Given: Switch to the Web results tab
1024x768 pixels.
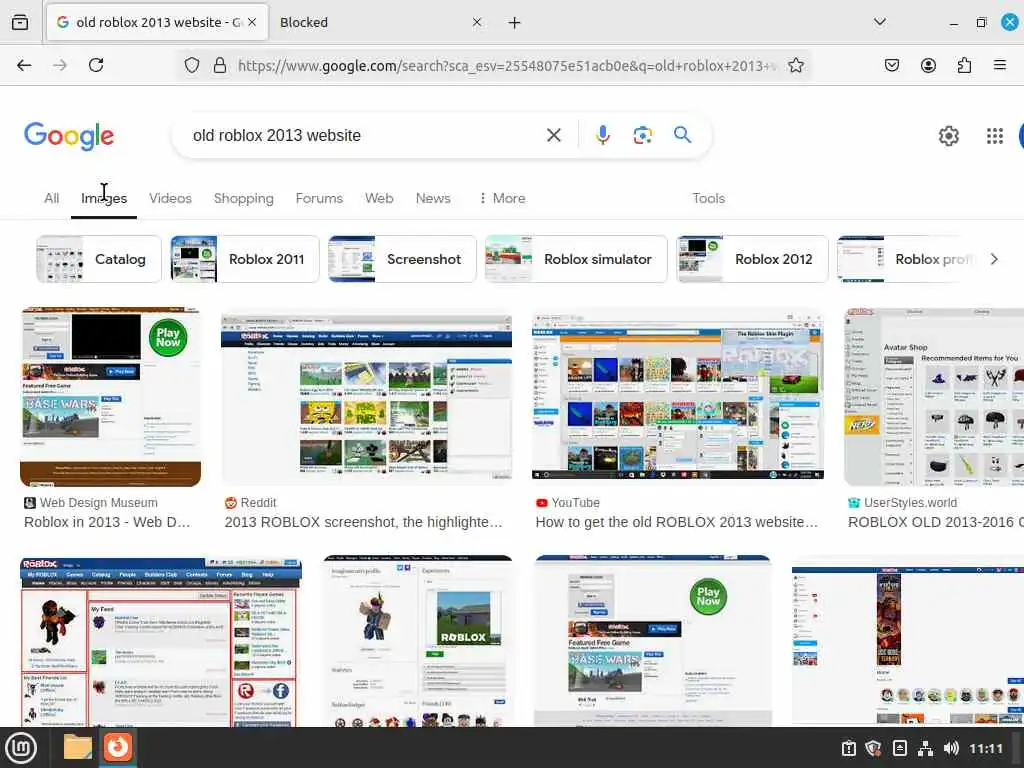Looking at the screenshot, I should tap(379, 198).
